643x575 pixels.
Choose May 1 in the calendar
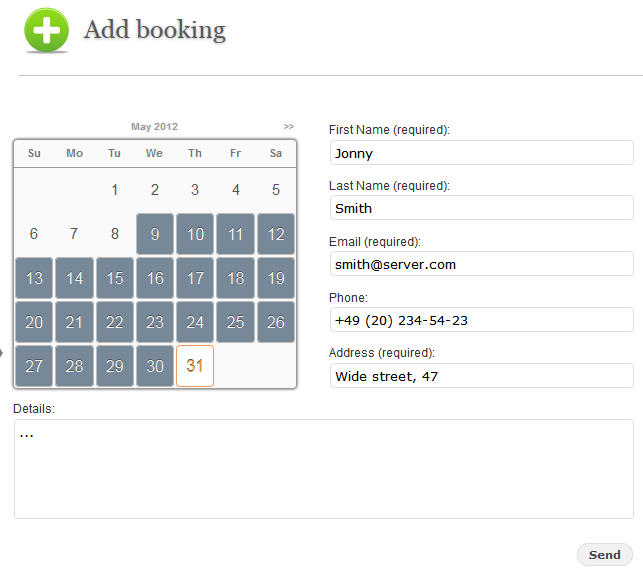115,190
